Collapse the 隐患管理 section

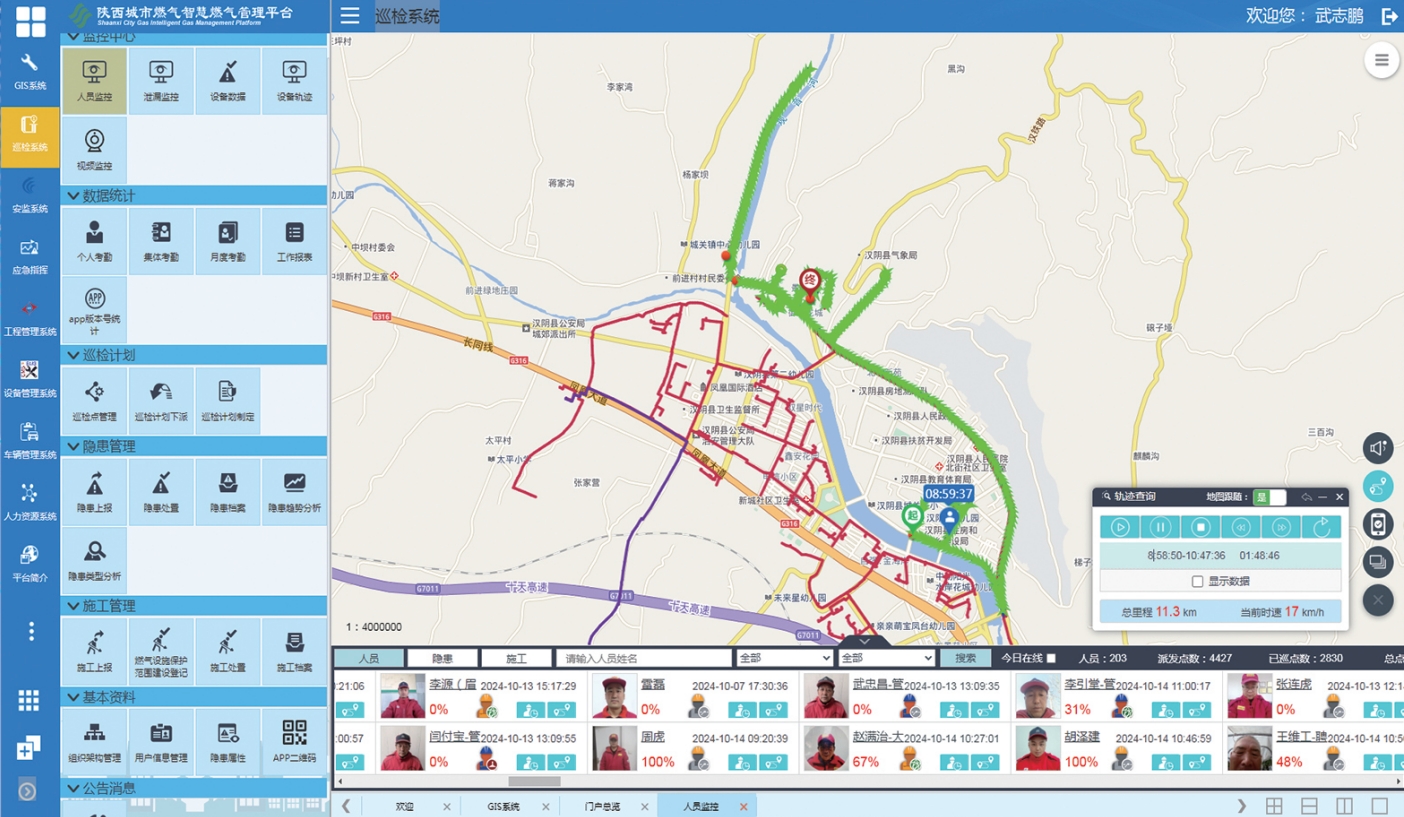[x=194, y=446]
